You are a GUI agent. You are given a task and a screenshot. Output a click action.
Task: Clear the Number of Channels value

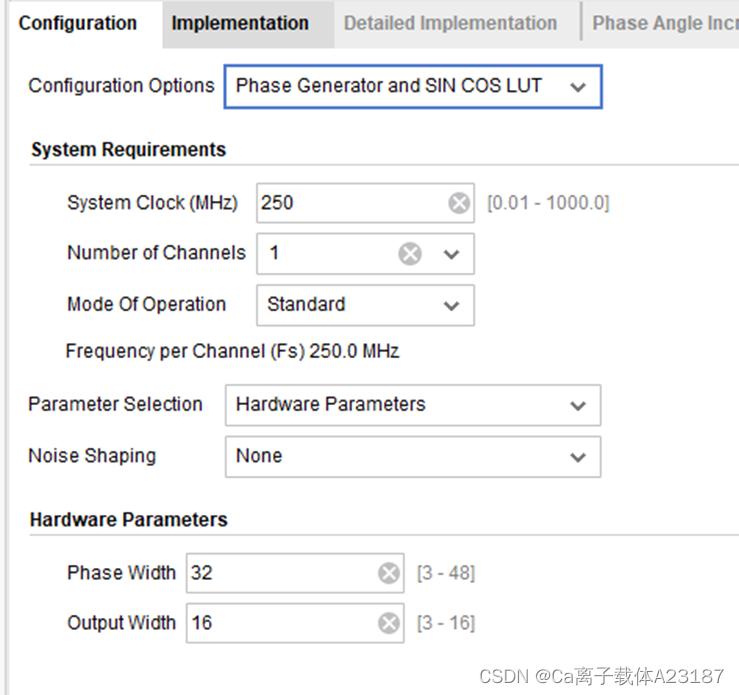click(410, 253)
